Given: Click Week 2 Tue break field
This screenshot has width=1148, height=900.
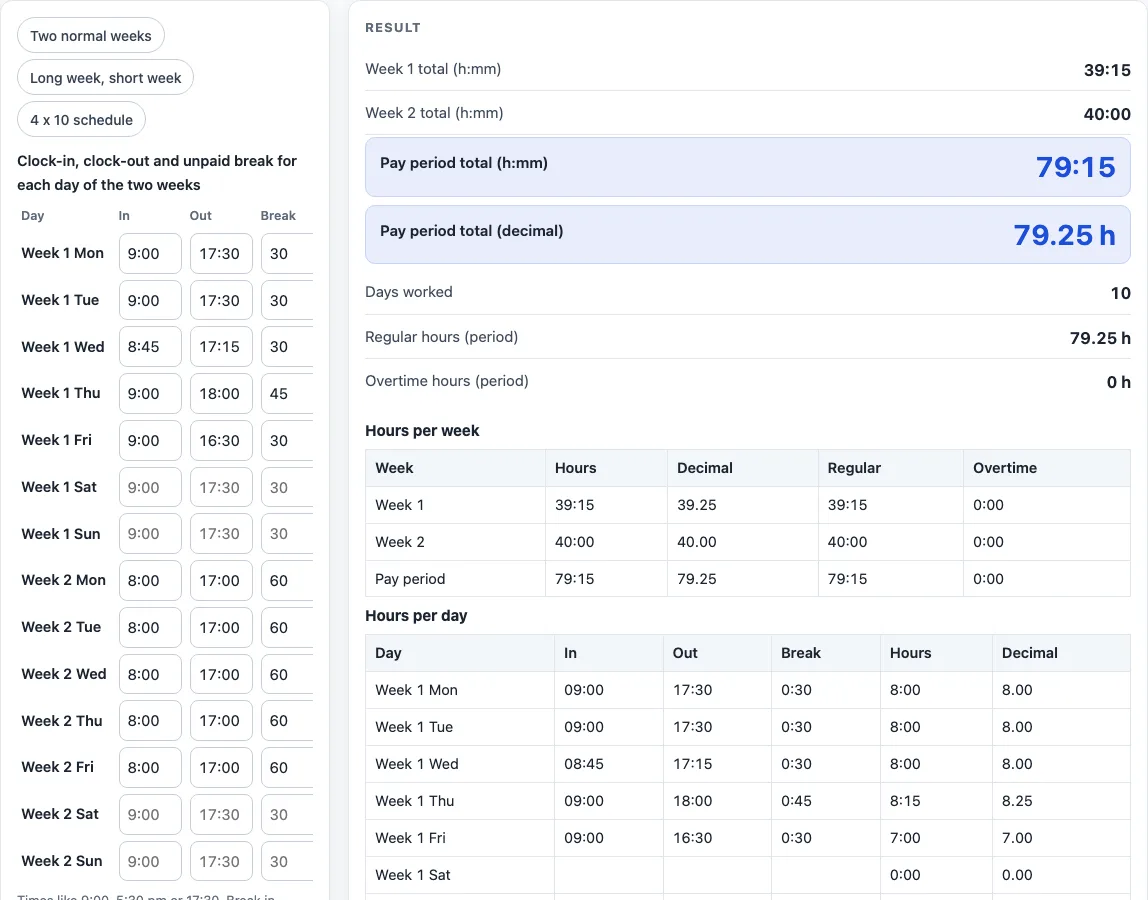Looking at the screenshot, I should coord(287,627).
